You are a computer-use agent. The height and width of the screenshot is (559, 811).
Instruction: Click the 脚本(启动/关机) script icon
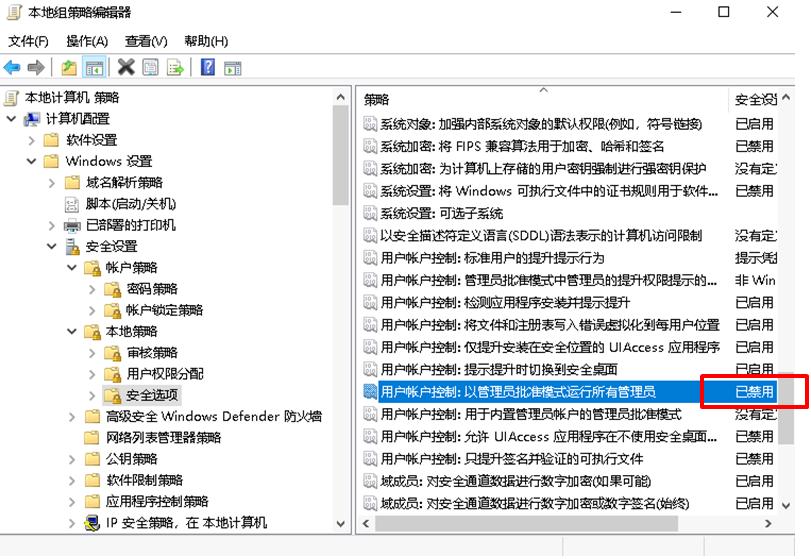click(71, 204)
